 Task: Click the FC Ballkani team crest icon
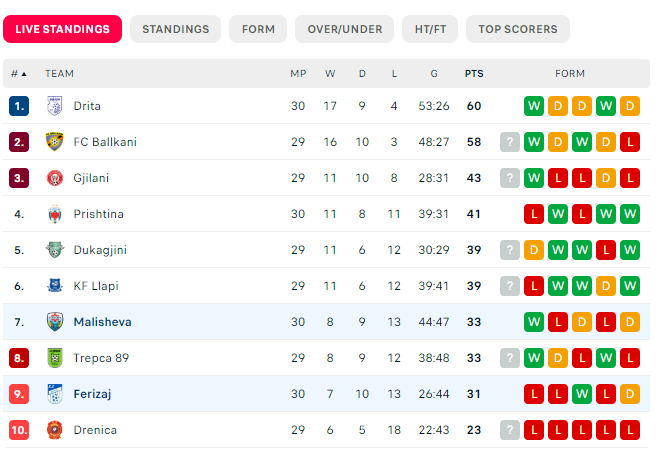[55, 142]
